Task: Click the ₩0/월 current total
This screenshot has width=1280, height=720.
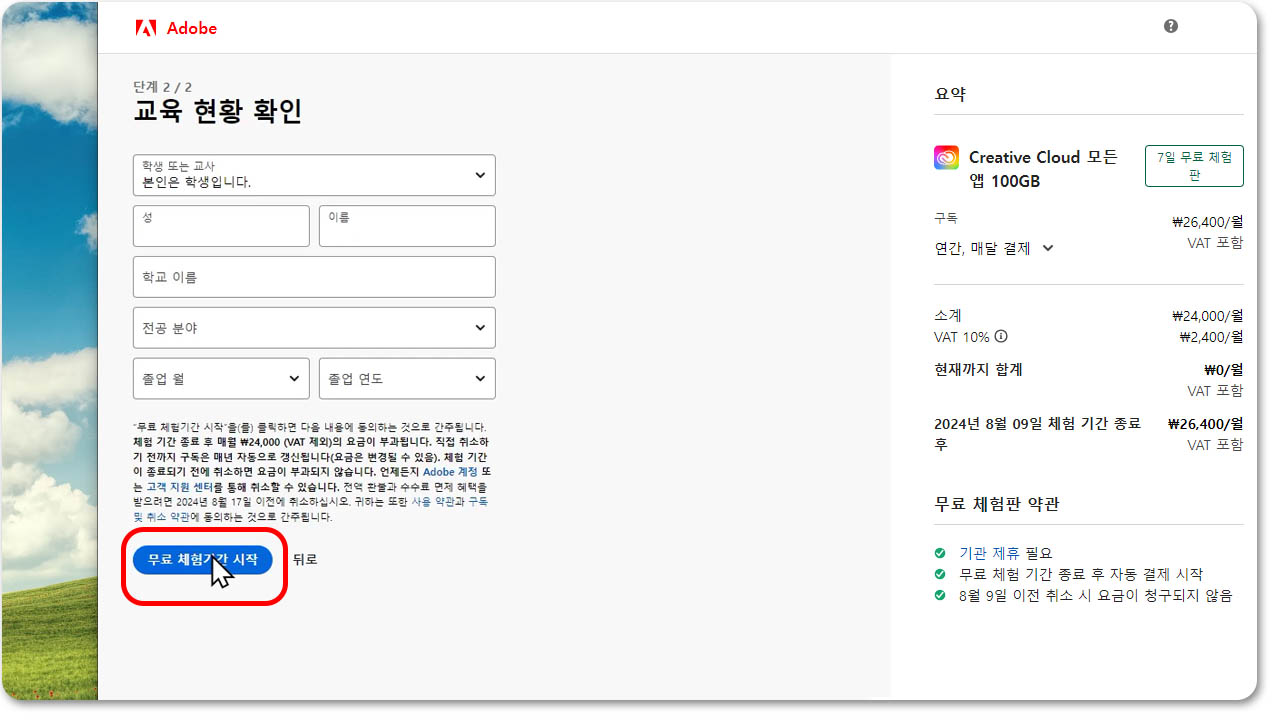Action: pyautogui.click(x=1224, y=370)
